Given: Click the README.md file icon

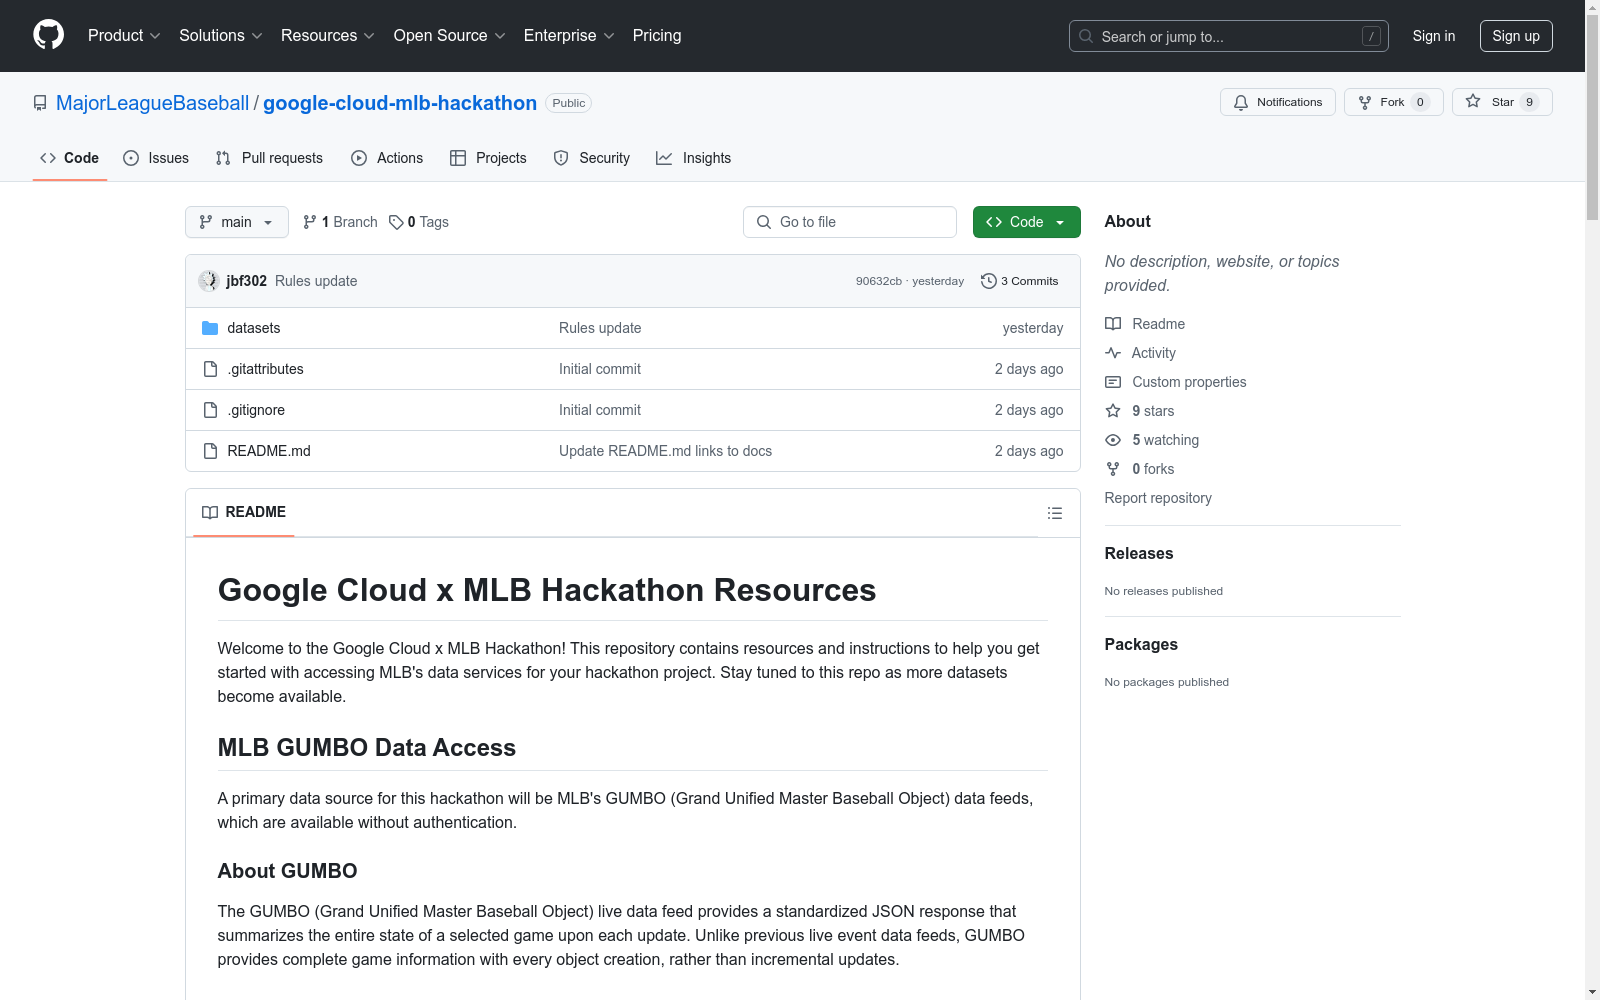Looking at the screenshot, I should pyautogui.click(x=210, y=451).
